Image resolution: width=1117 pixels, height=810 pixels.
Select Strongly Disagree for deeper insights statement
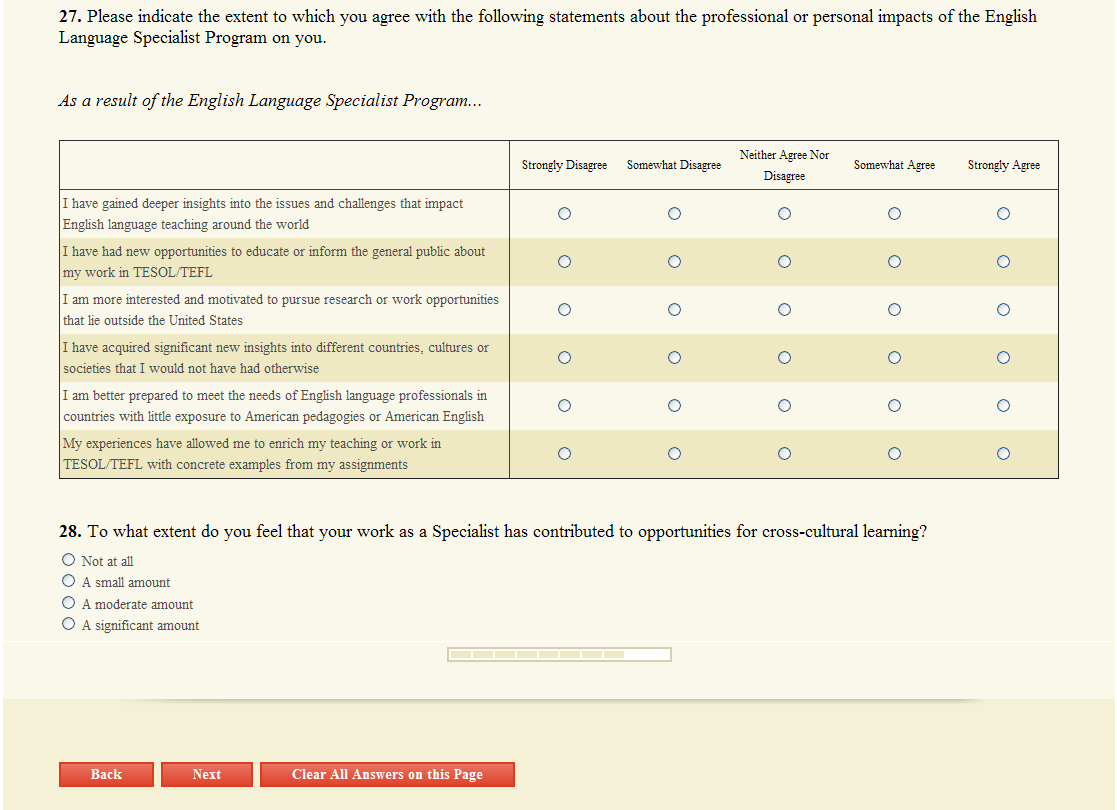[564, 214]
